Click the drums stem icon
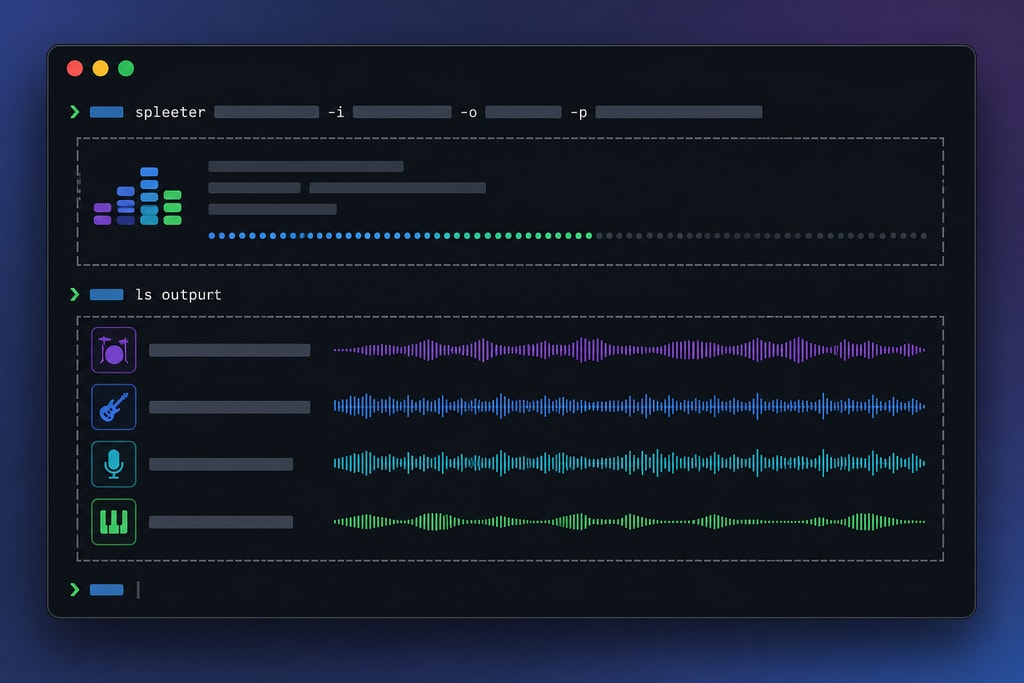This screenshot has width=1024, height=683. [114, 350]
